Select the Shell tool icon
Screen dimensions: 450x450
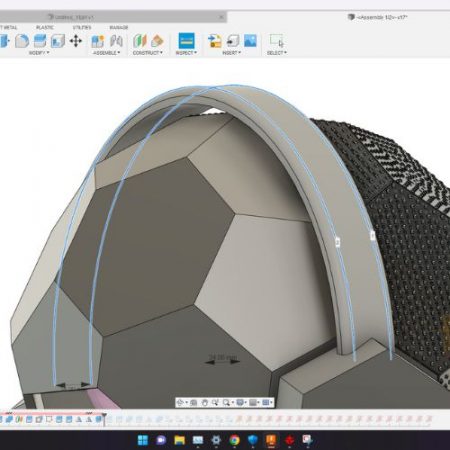[58, 41]
